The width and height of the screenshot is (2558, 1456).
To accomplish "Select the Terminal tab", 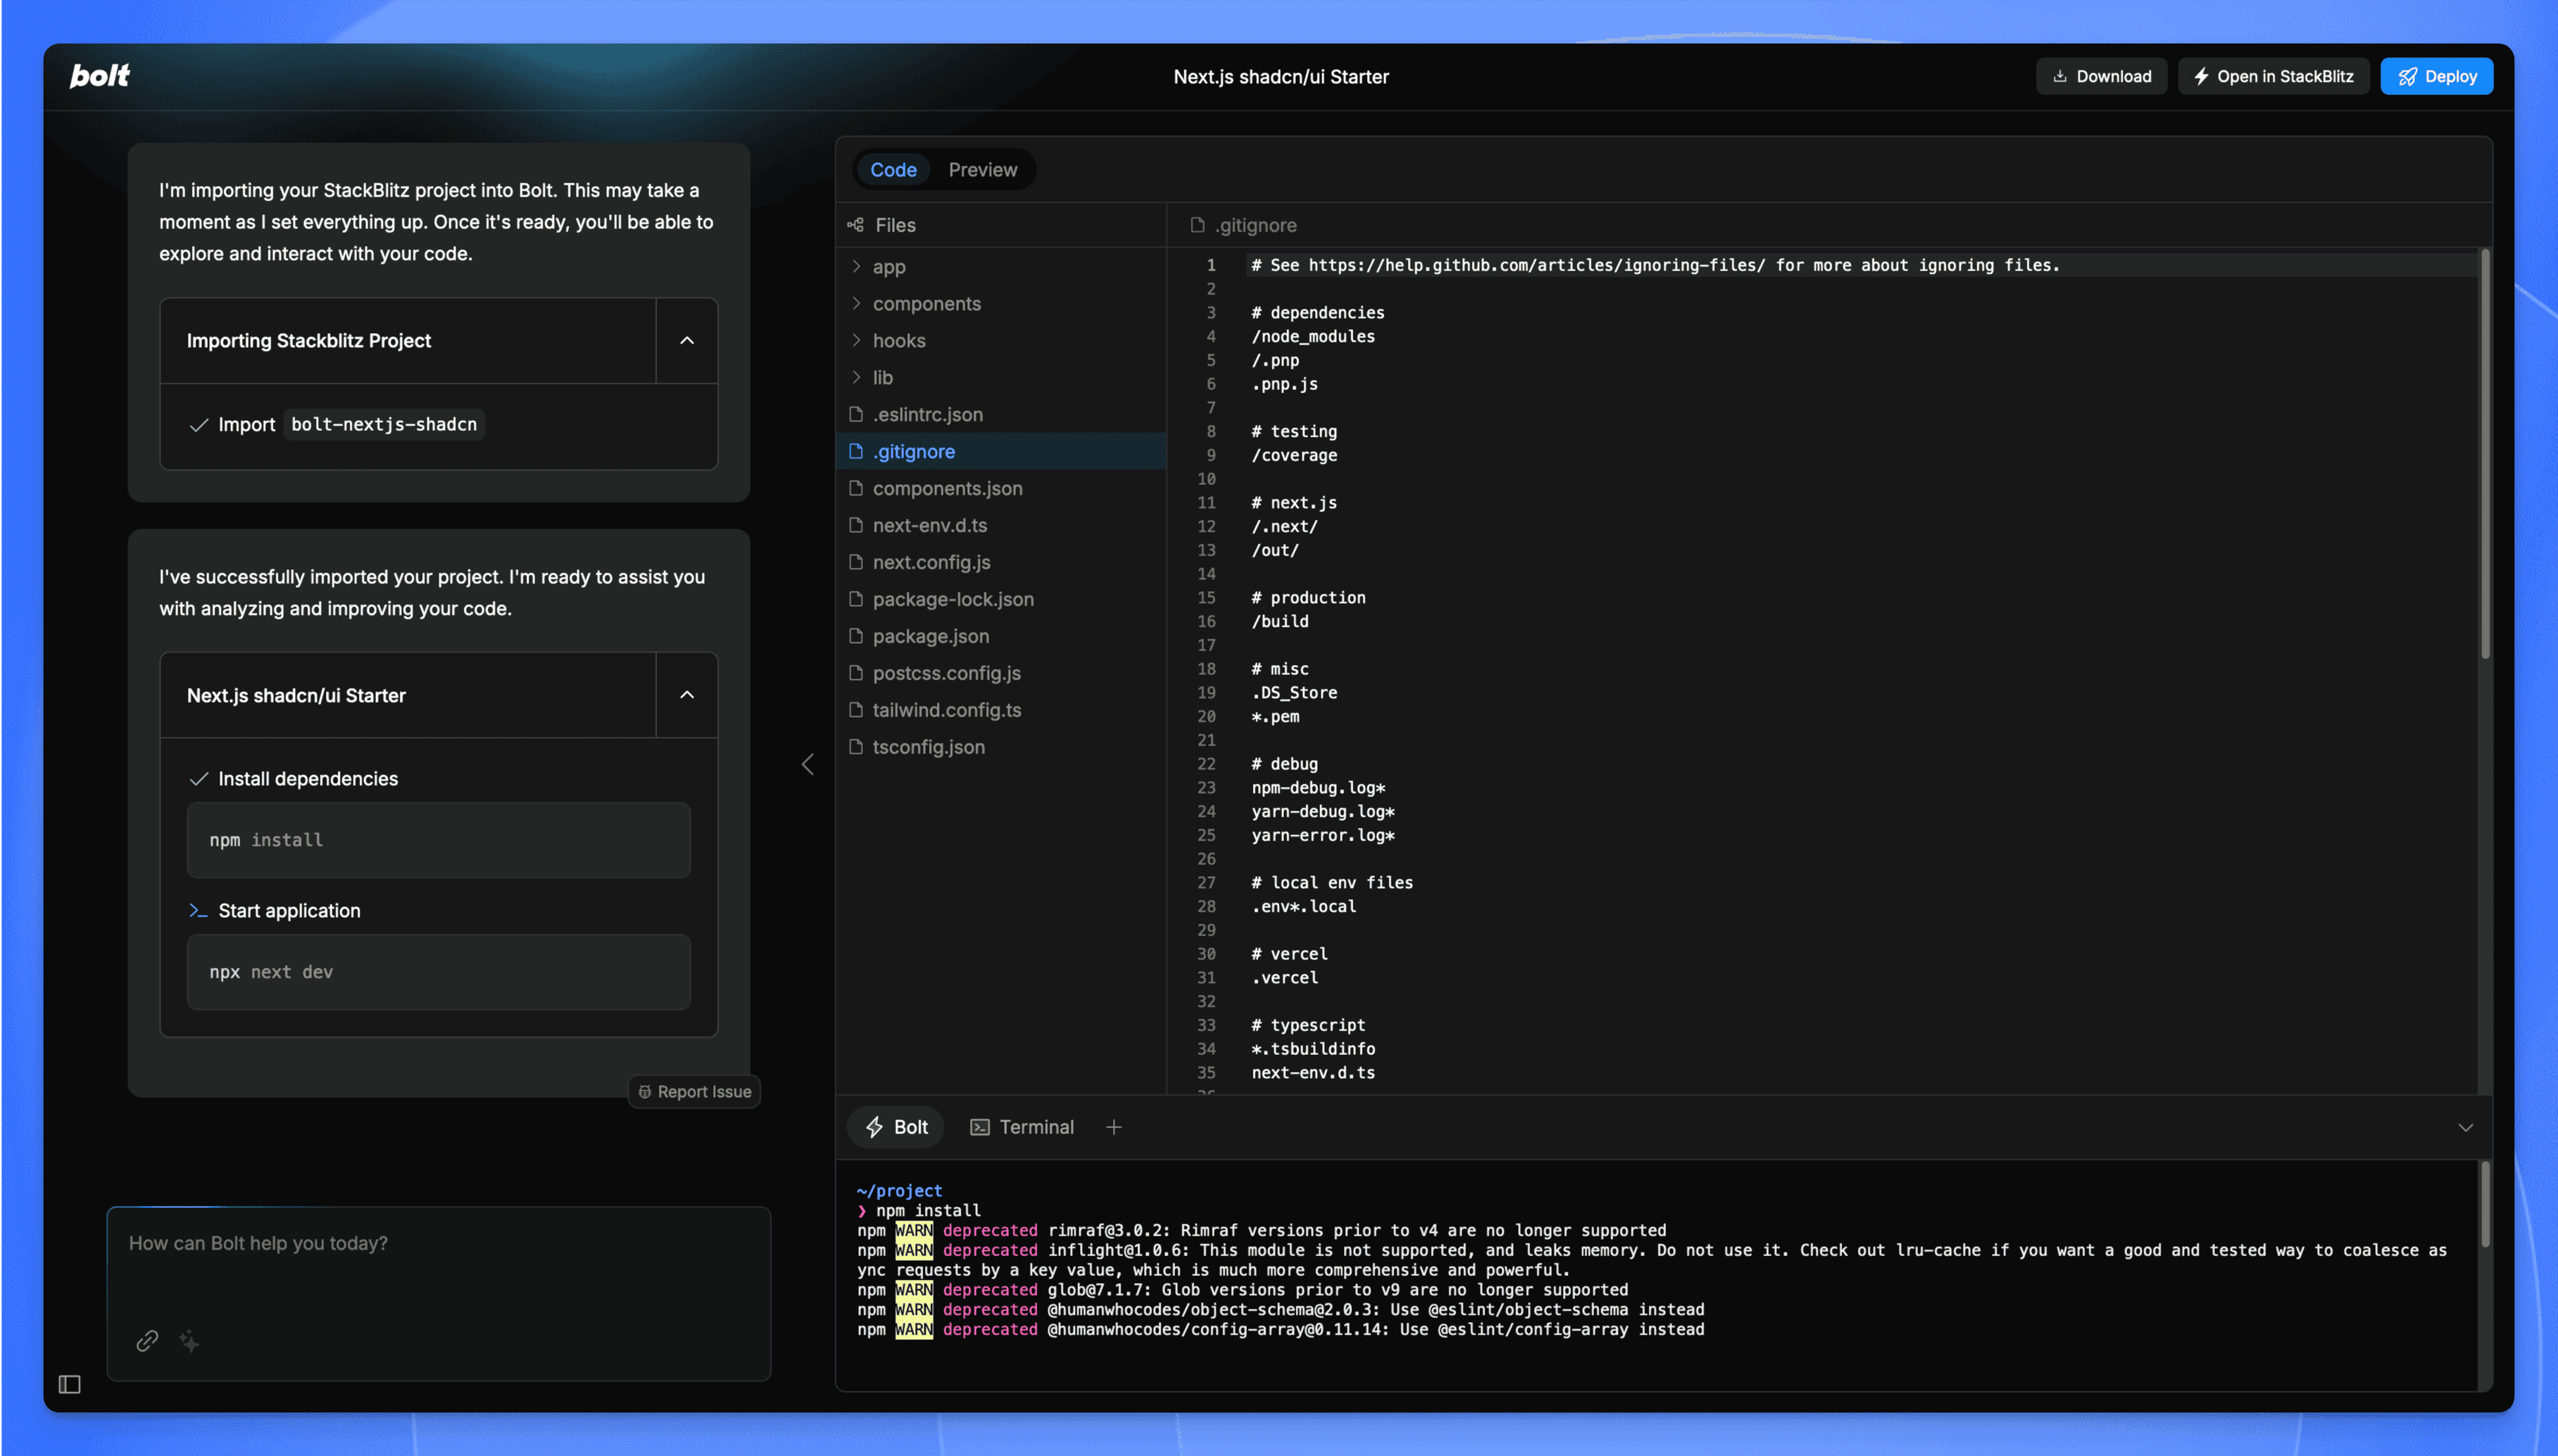I will (1022, 1128).
